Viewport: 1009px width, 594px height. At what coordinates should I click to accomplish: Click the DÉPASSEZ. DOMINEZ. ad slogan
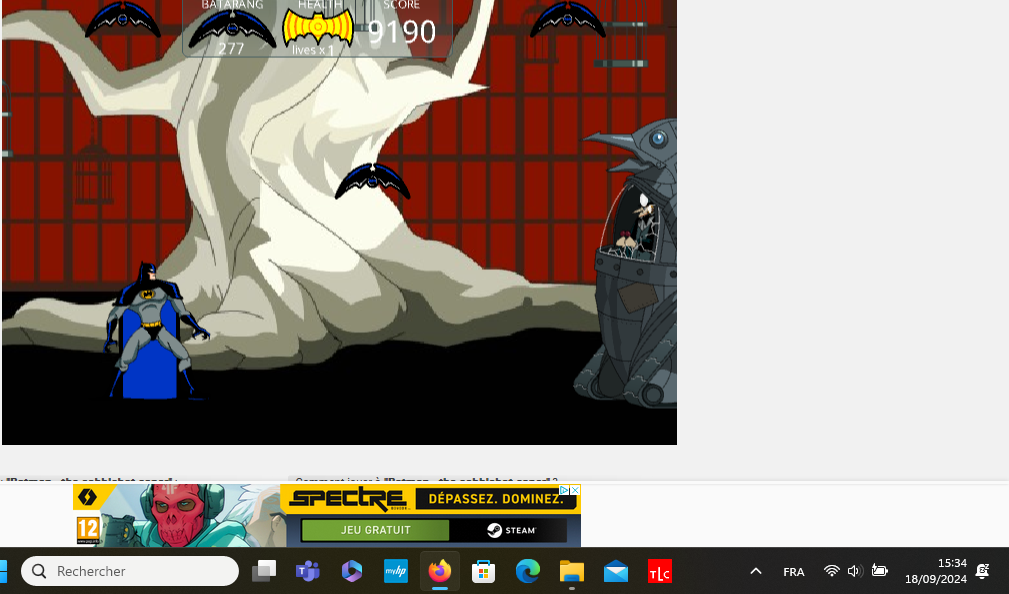point(495,499)
